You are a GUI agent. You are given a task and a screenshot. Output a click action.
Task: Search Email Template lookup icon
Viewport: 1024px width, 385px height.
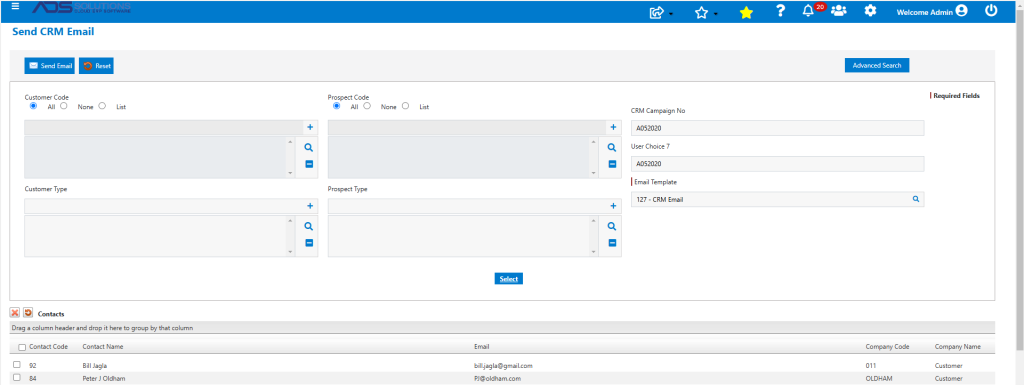coord(916,199)
